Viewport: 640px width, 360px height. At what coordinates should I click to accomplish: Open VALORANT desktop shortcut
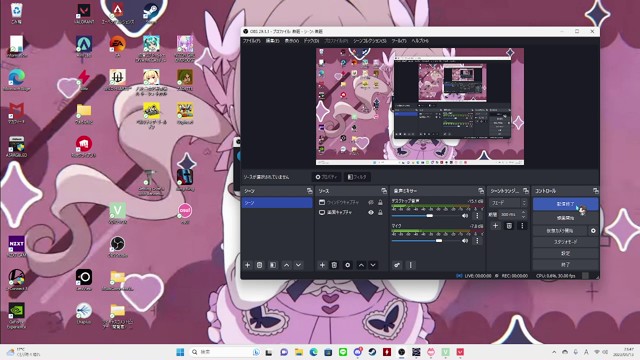click(84, 13)
